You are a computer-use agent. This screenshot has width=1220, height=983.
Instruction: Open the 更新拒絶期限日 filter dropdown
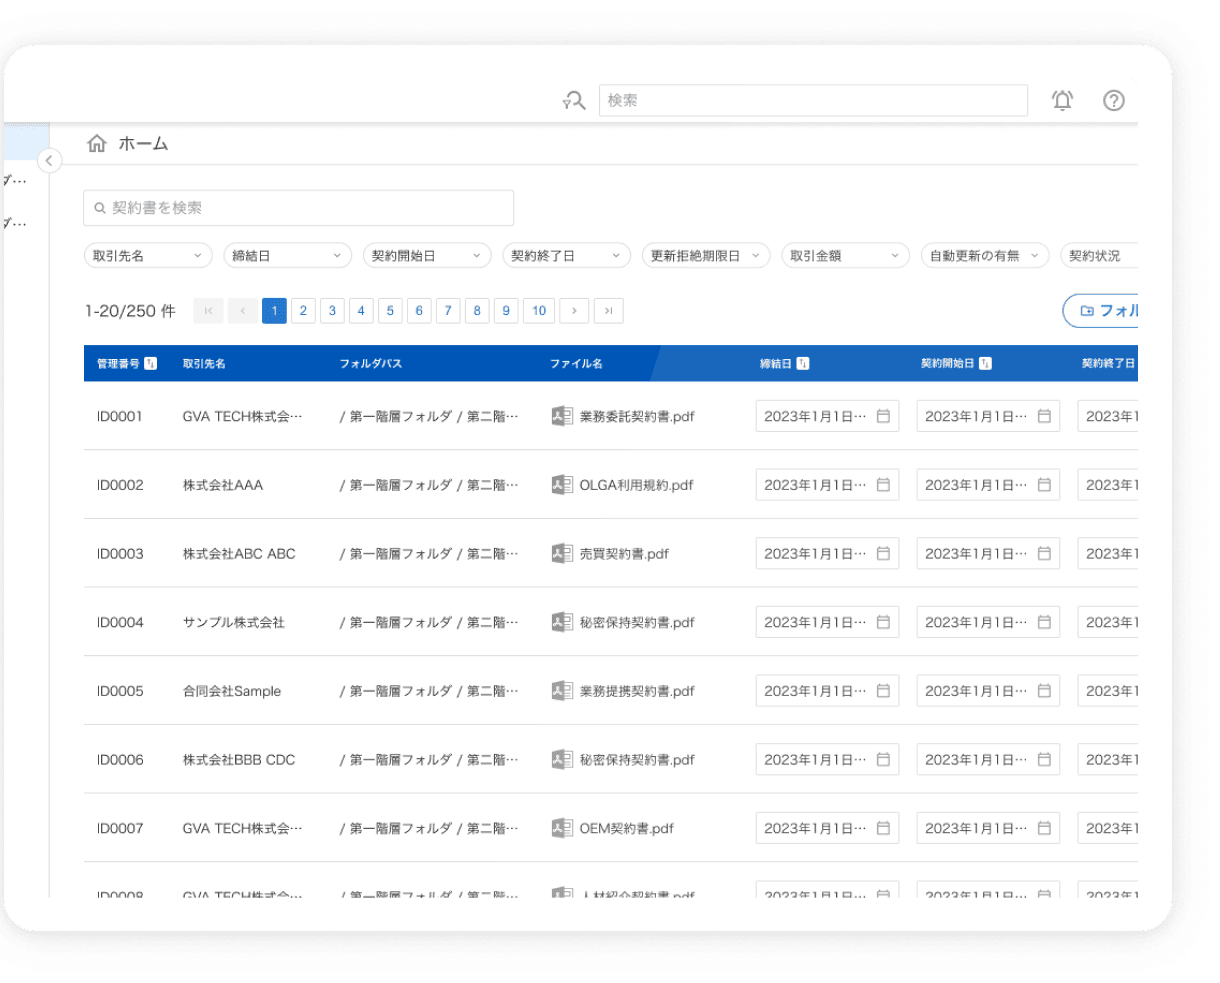pyautogui.click(x=706, y=256)
